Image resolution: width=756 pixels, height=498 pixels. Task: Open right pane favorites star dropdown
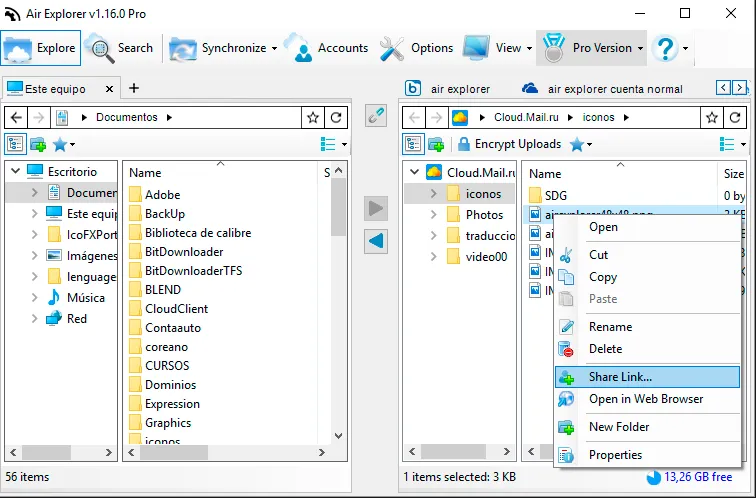(580, 144)
